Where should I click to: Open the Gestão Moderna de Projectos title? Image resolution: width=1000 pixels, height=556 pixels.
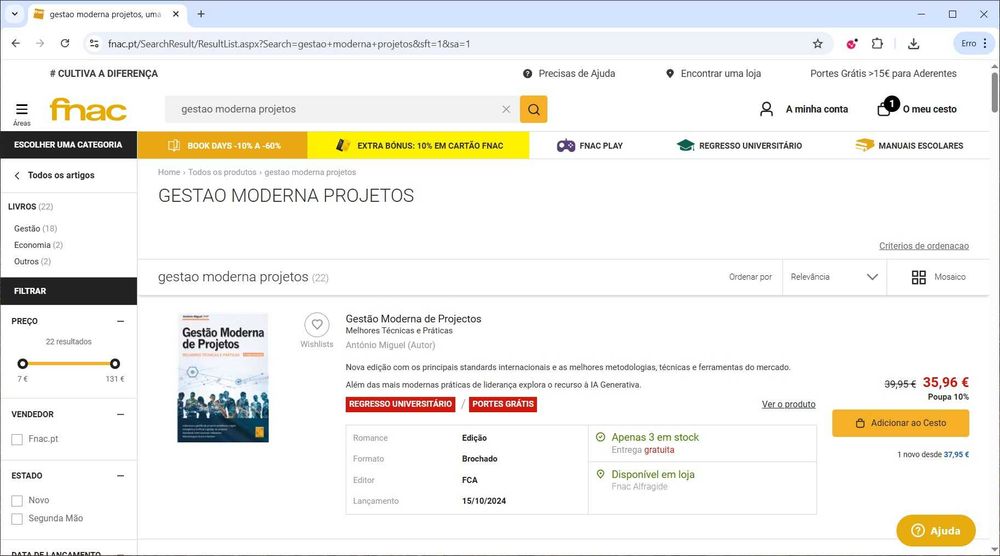413,319
